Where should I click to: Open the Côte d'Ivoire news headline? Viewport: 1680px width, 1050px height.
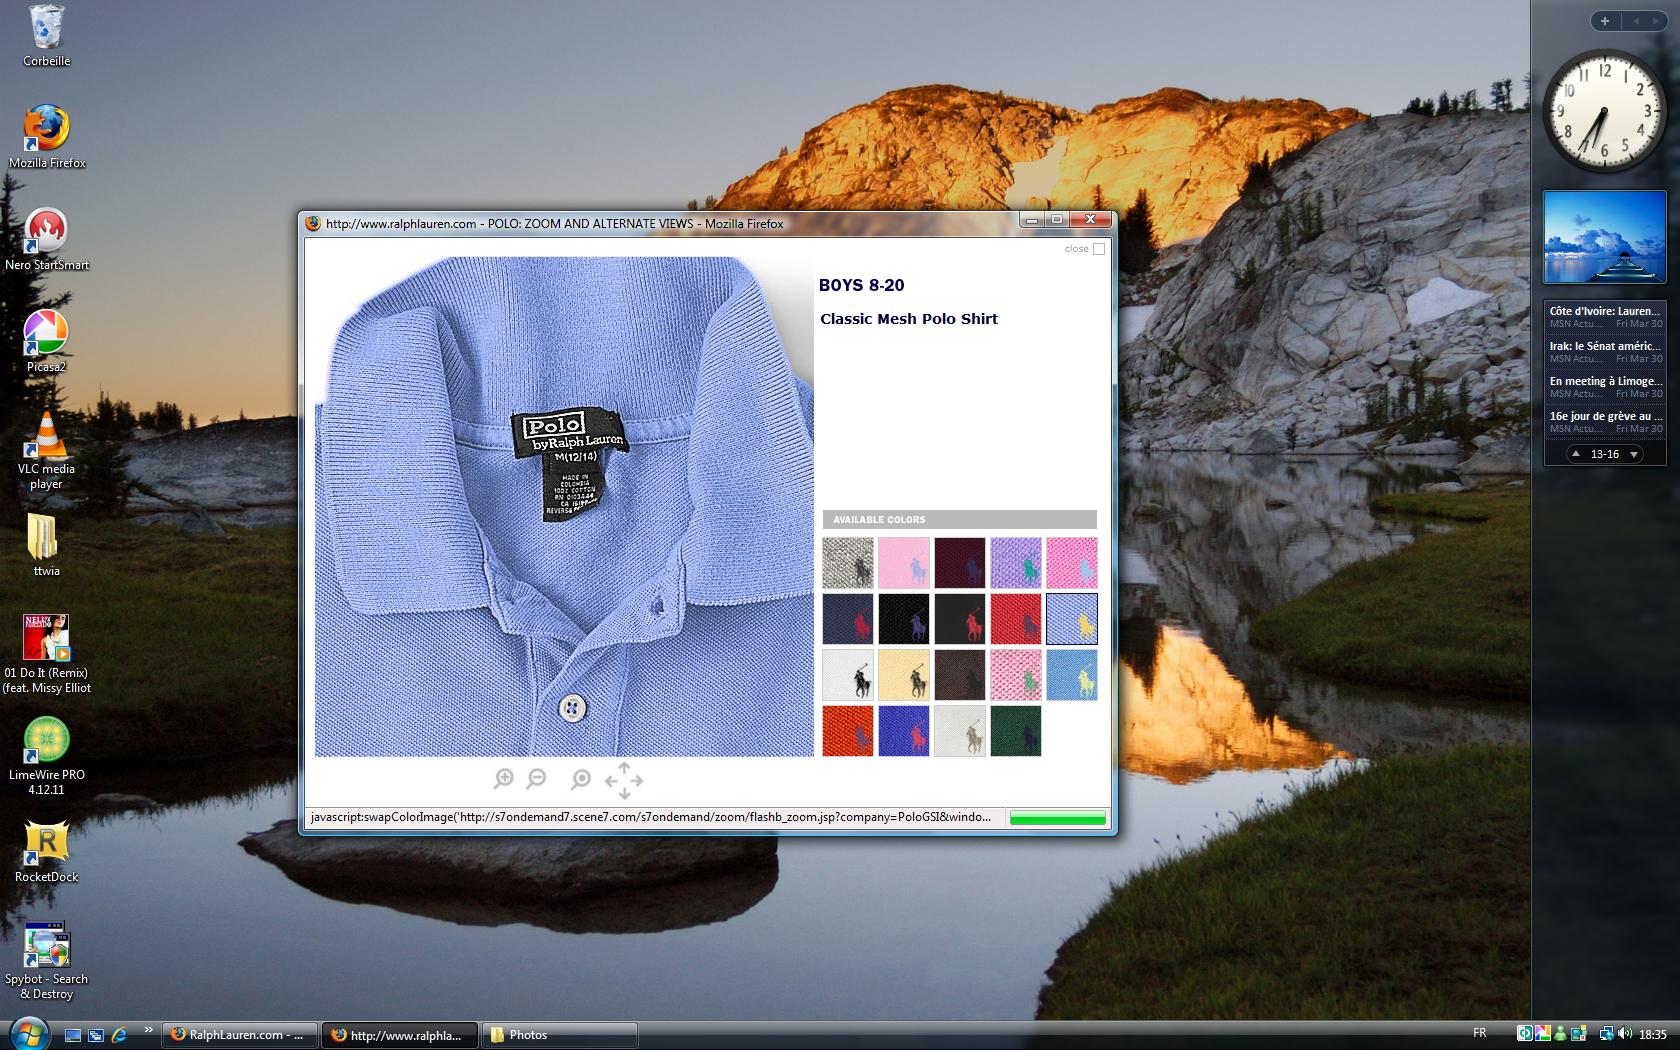point(1604,311)
